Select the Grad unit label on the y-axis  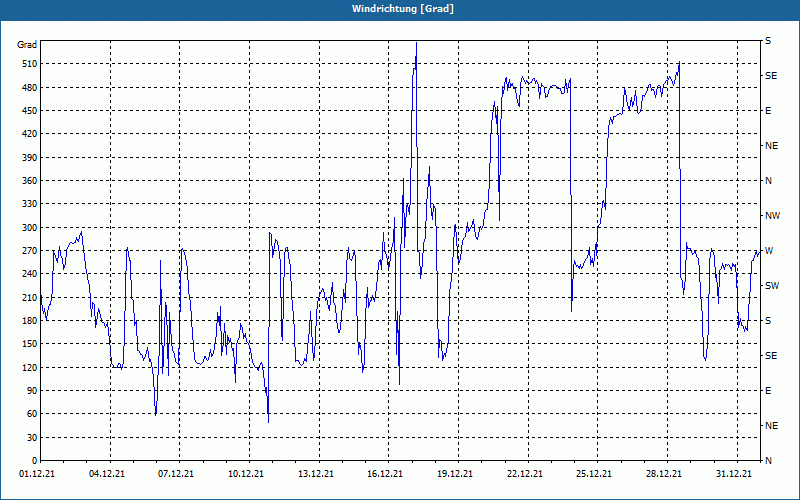click(27, 45)
